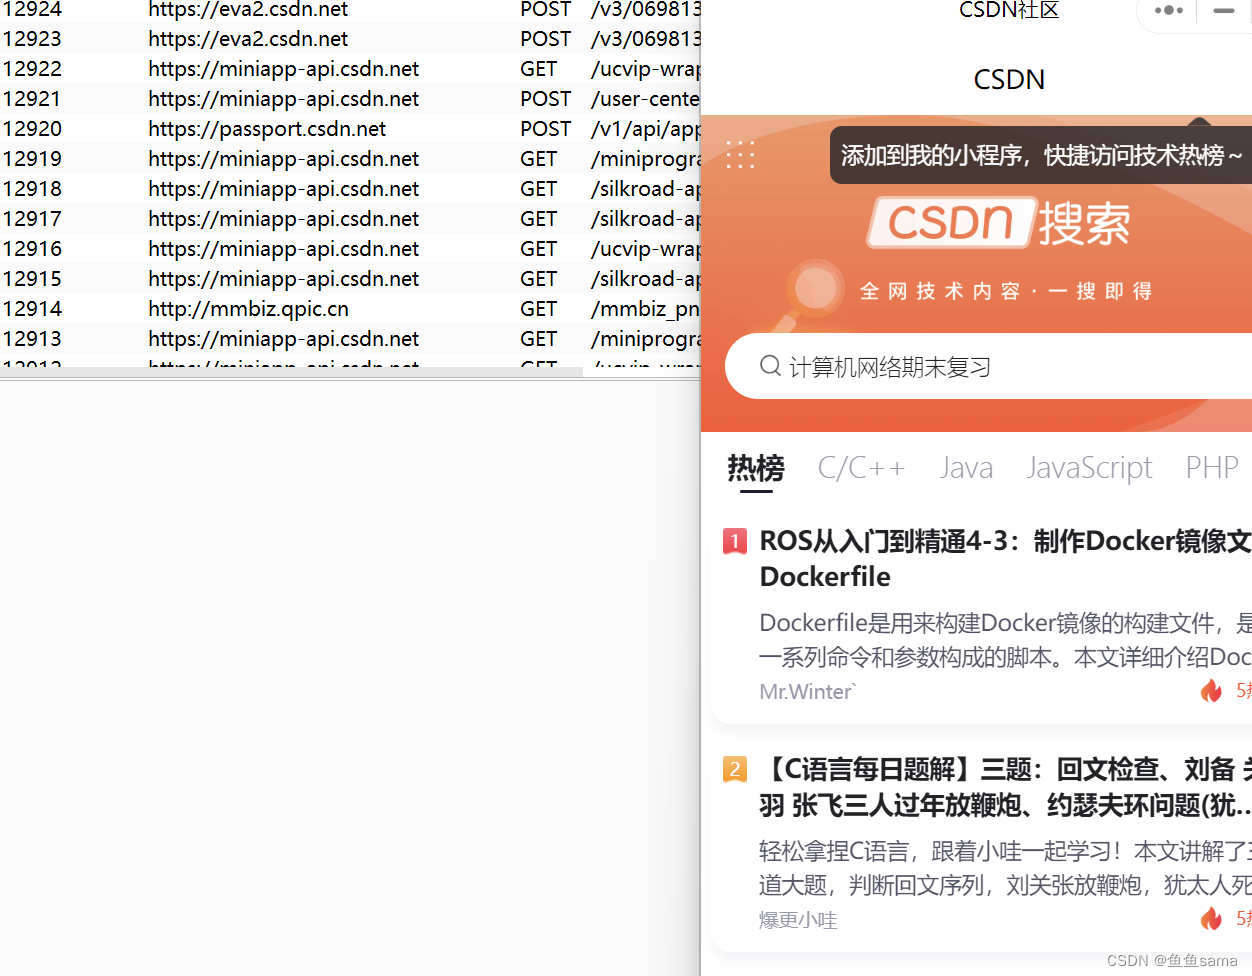Click author name 爆更小哇
This screenshot has height=976, width=1252.
click(x=798, y=919)
